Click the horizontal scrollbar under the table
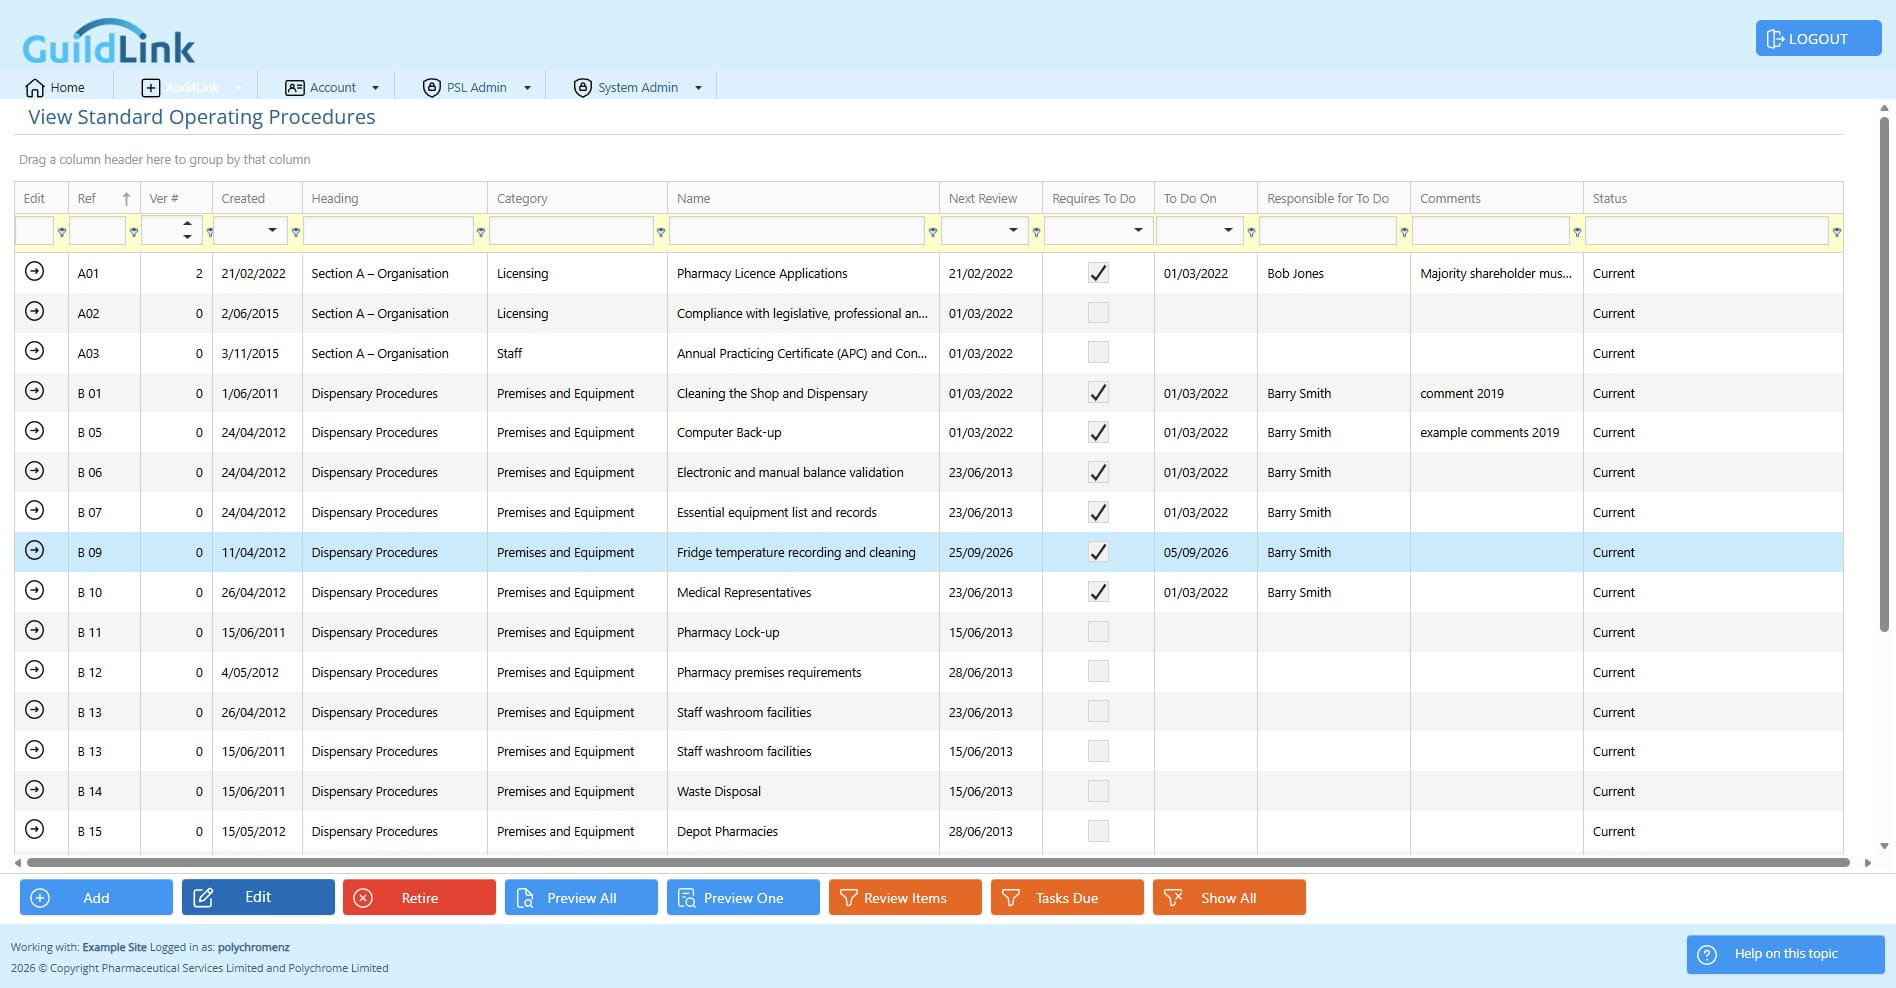 pos(938,862)
